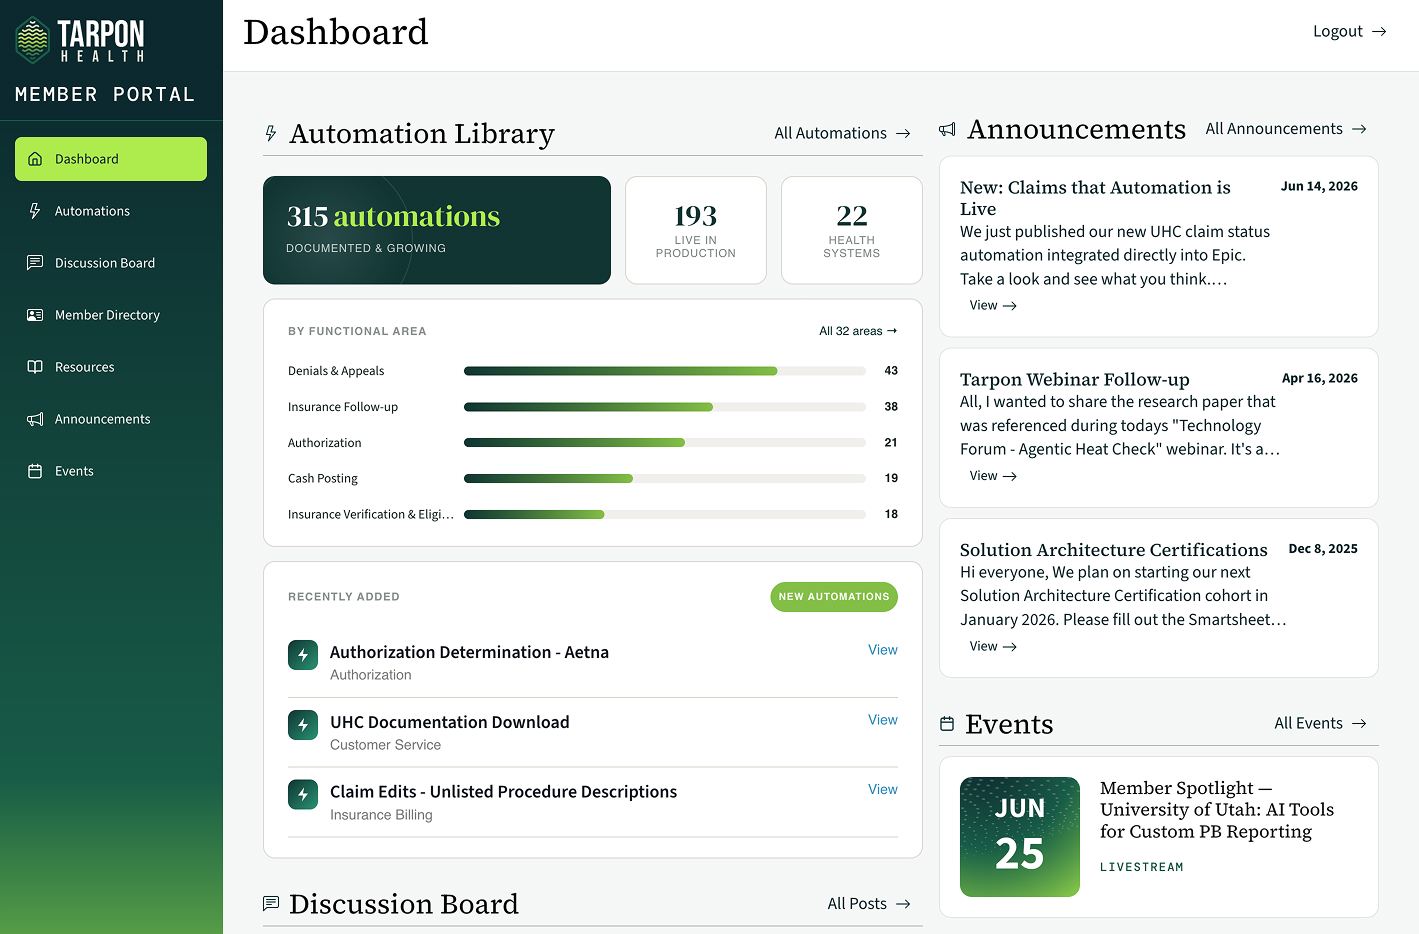This screenshot has width=1419, height=934.
Task: View the Claim Edits - Unlisted Procedure Descriptions automation
Action: 882,789
